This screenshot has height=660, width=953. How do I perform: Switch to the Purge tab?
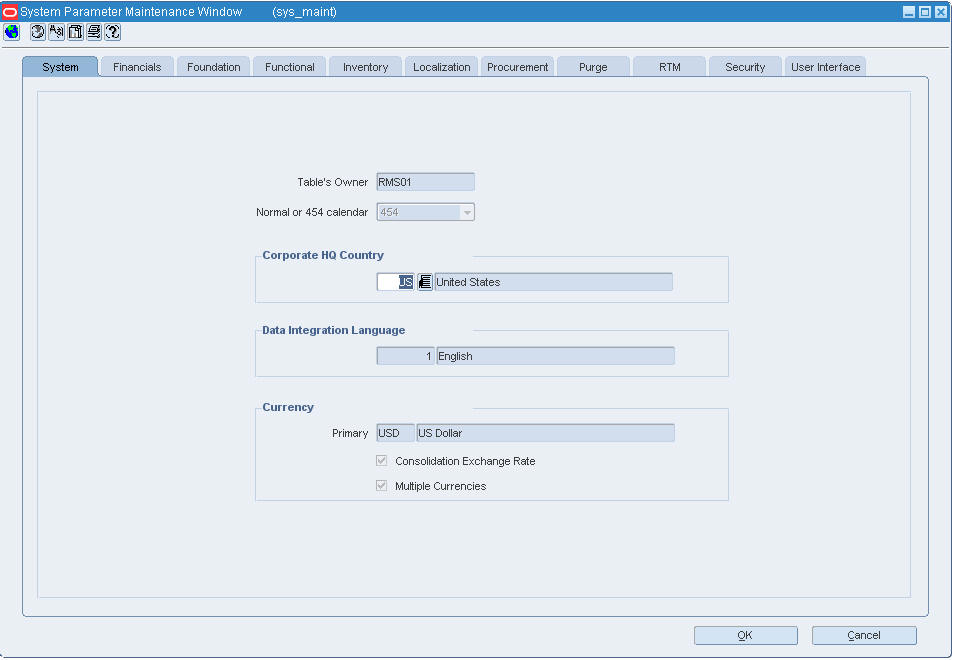pyautogui.click(x=593, y=67)
